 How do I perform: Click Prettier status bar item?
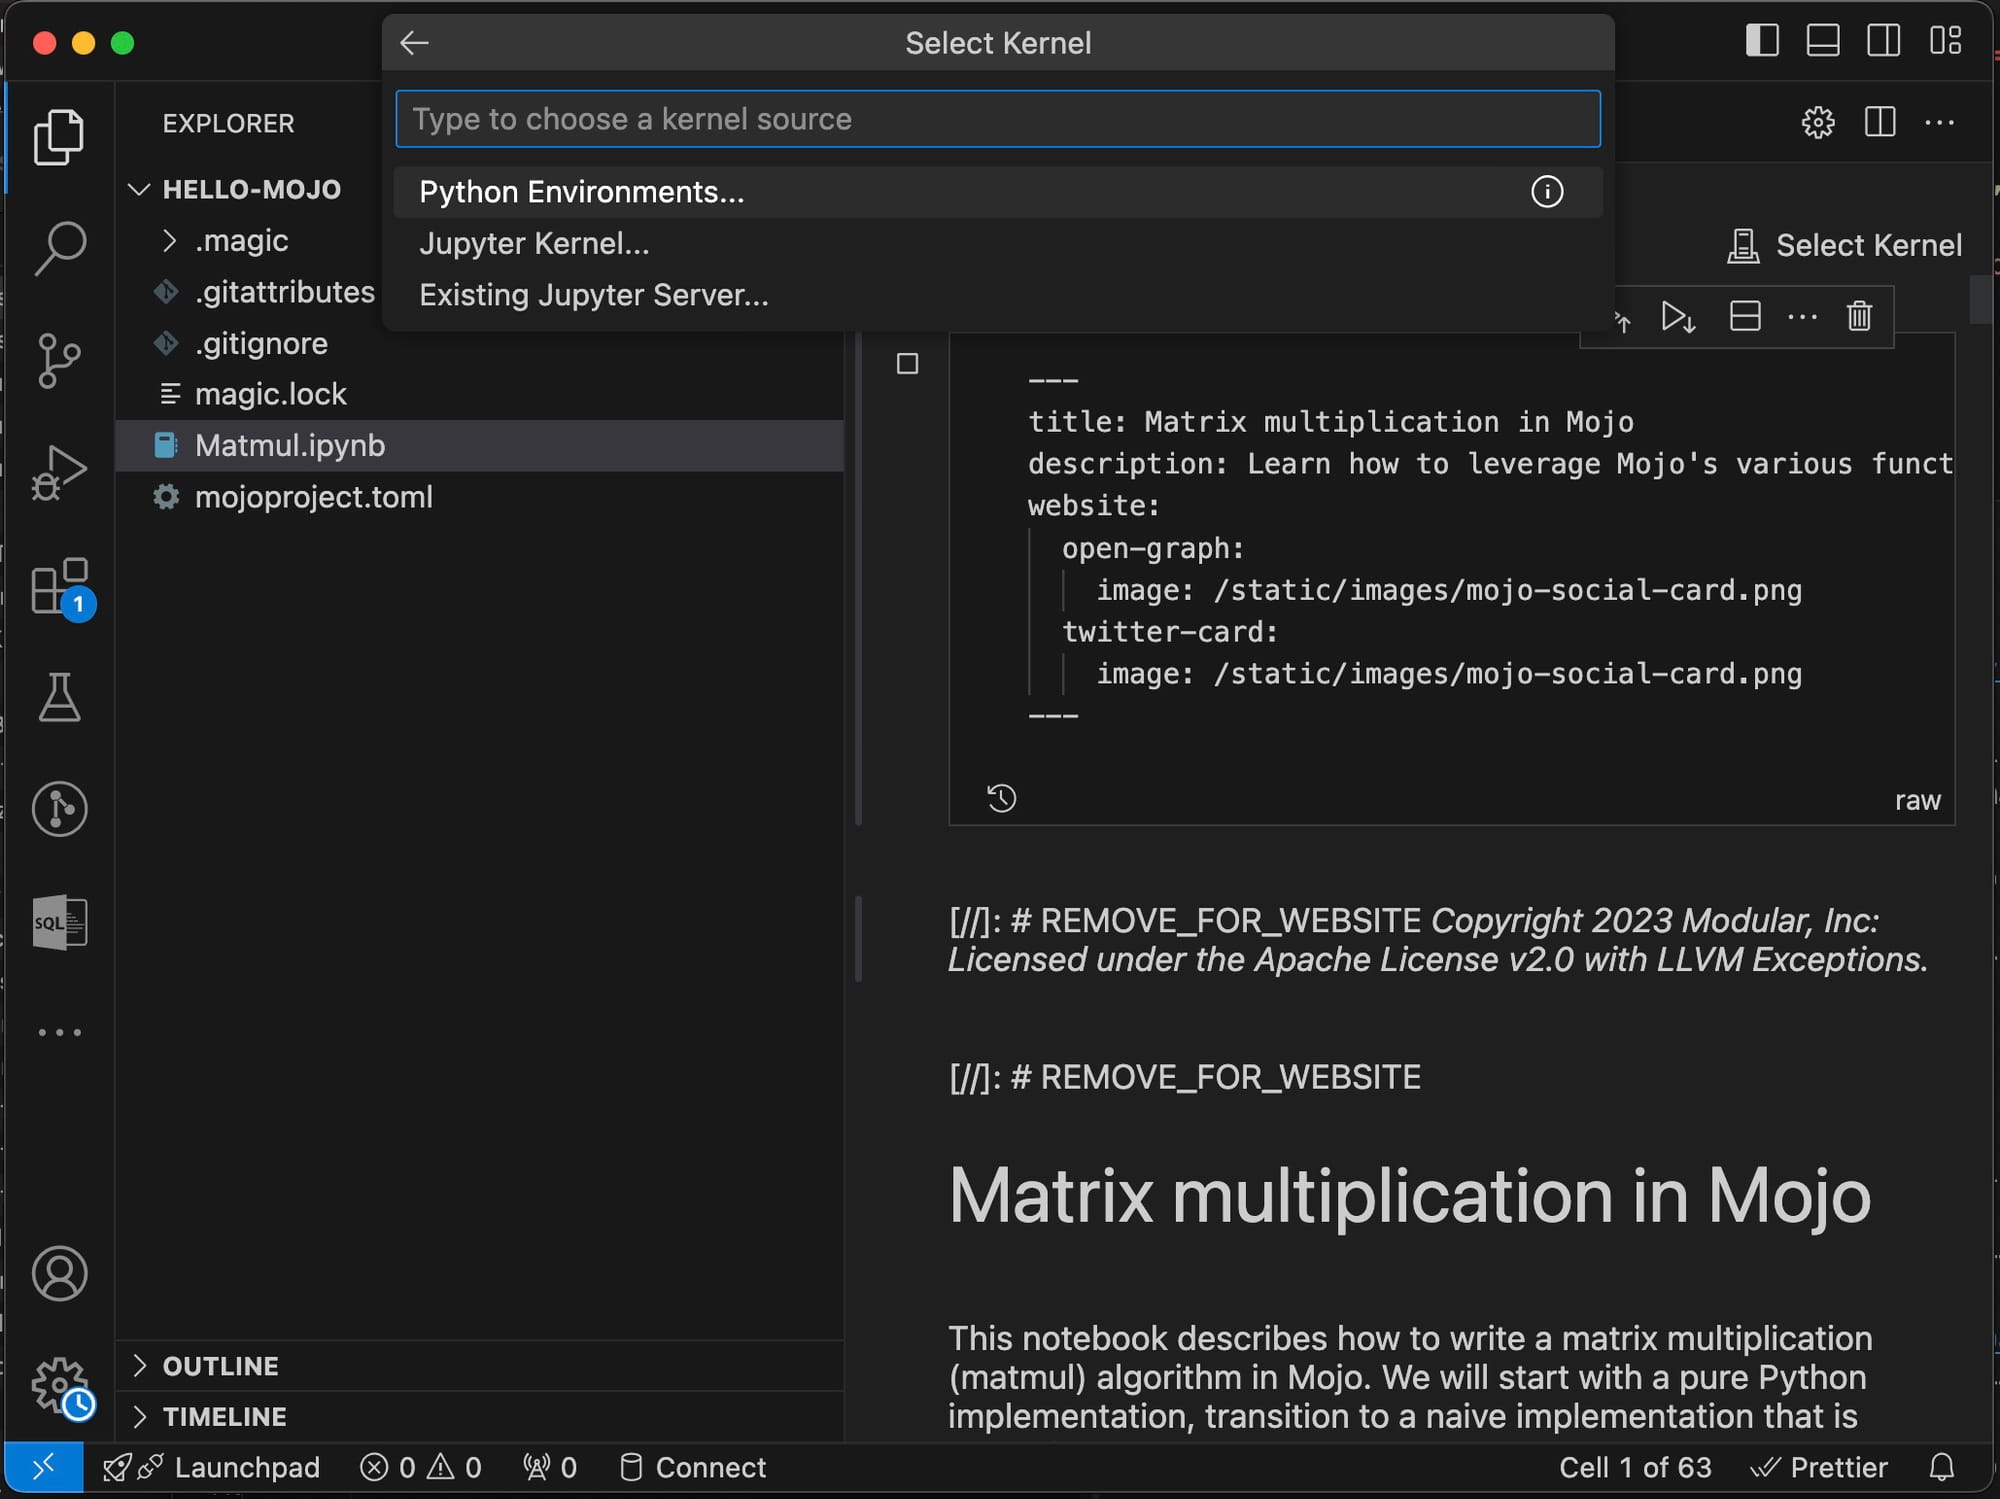point(1819,1467)
